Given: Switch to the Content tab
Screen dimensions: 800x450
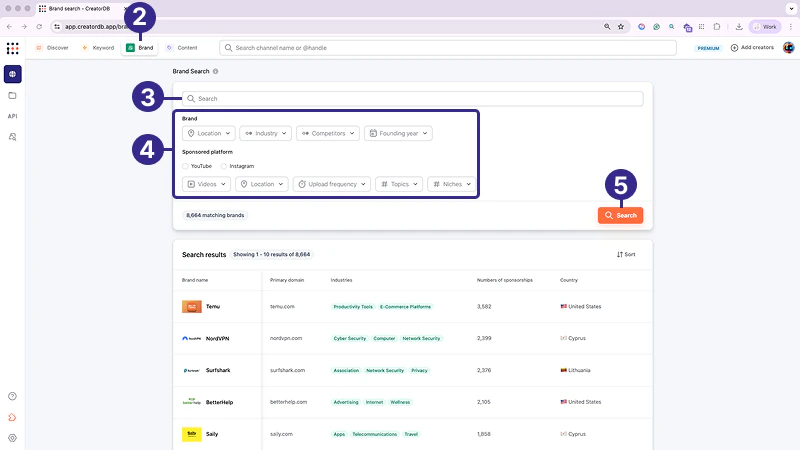Looking at the screenshot, I should [182, 48].
